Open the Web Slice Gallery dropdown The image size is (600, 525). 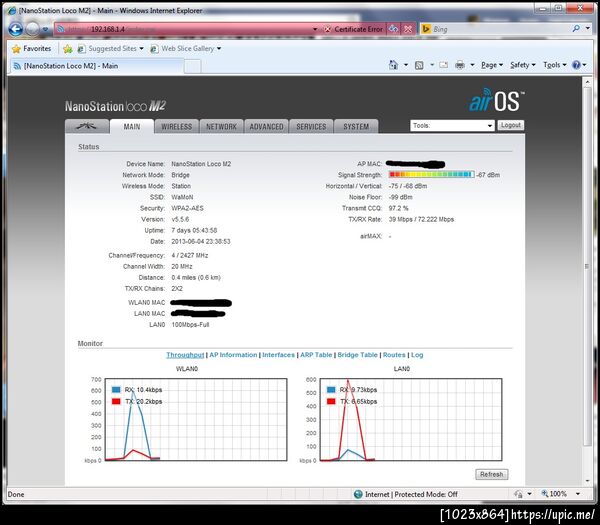tap(186, 49)
